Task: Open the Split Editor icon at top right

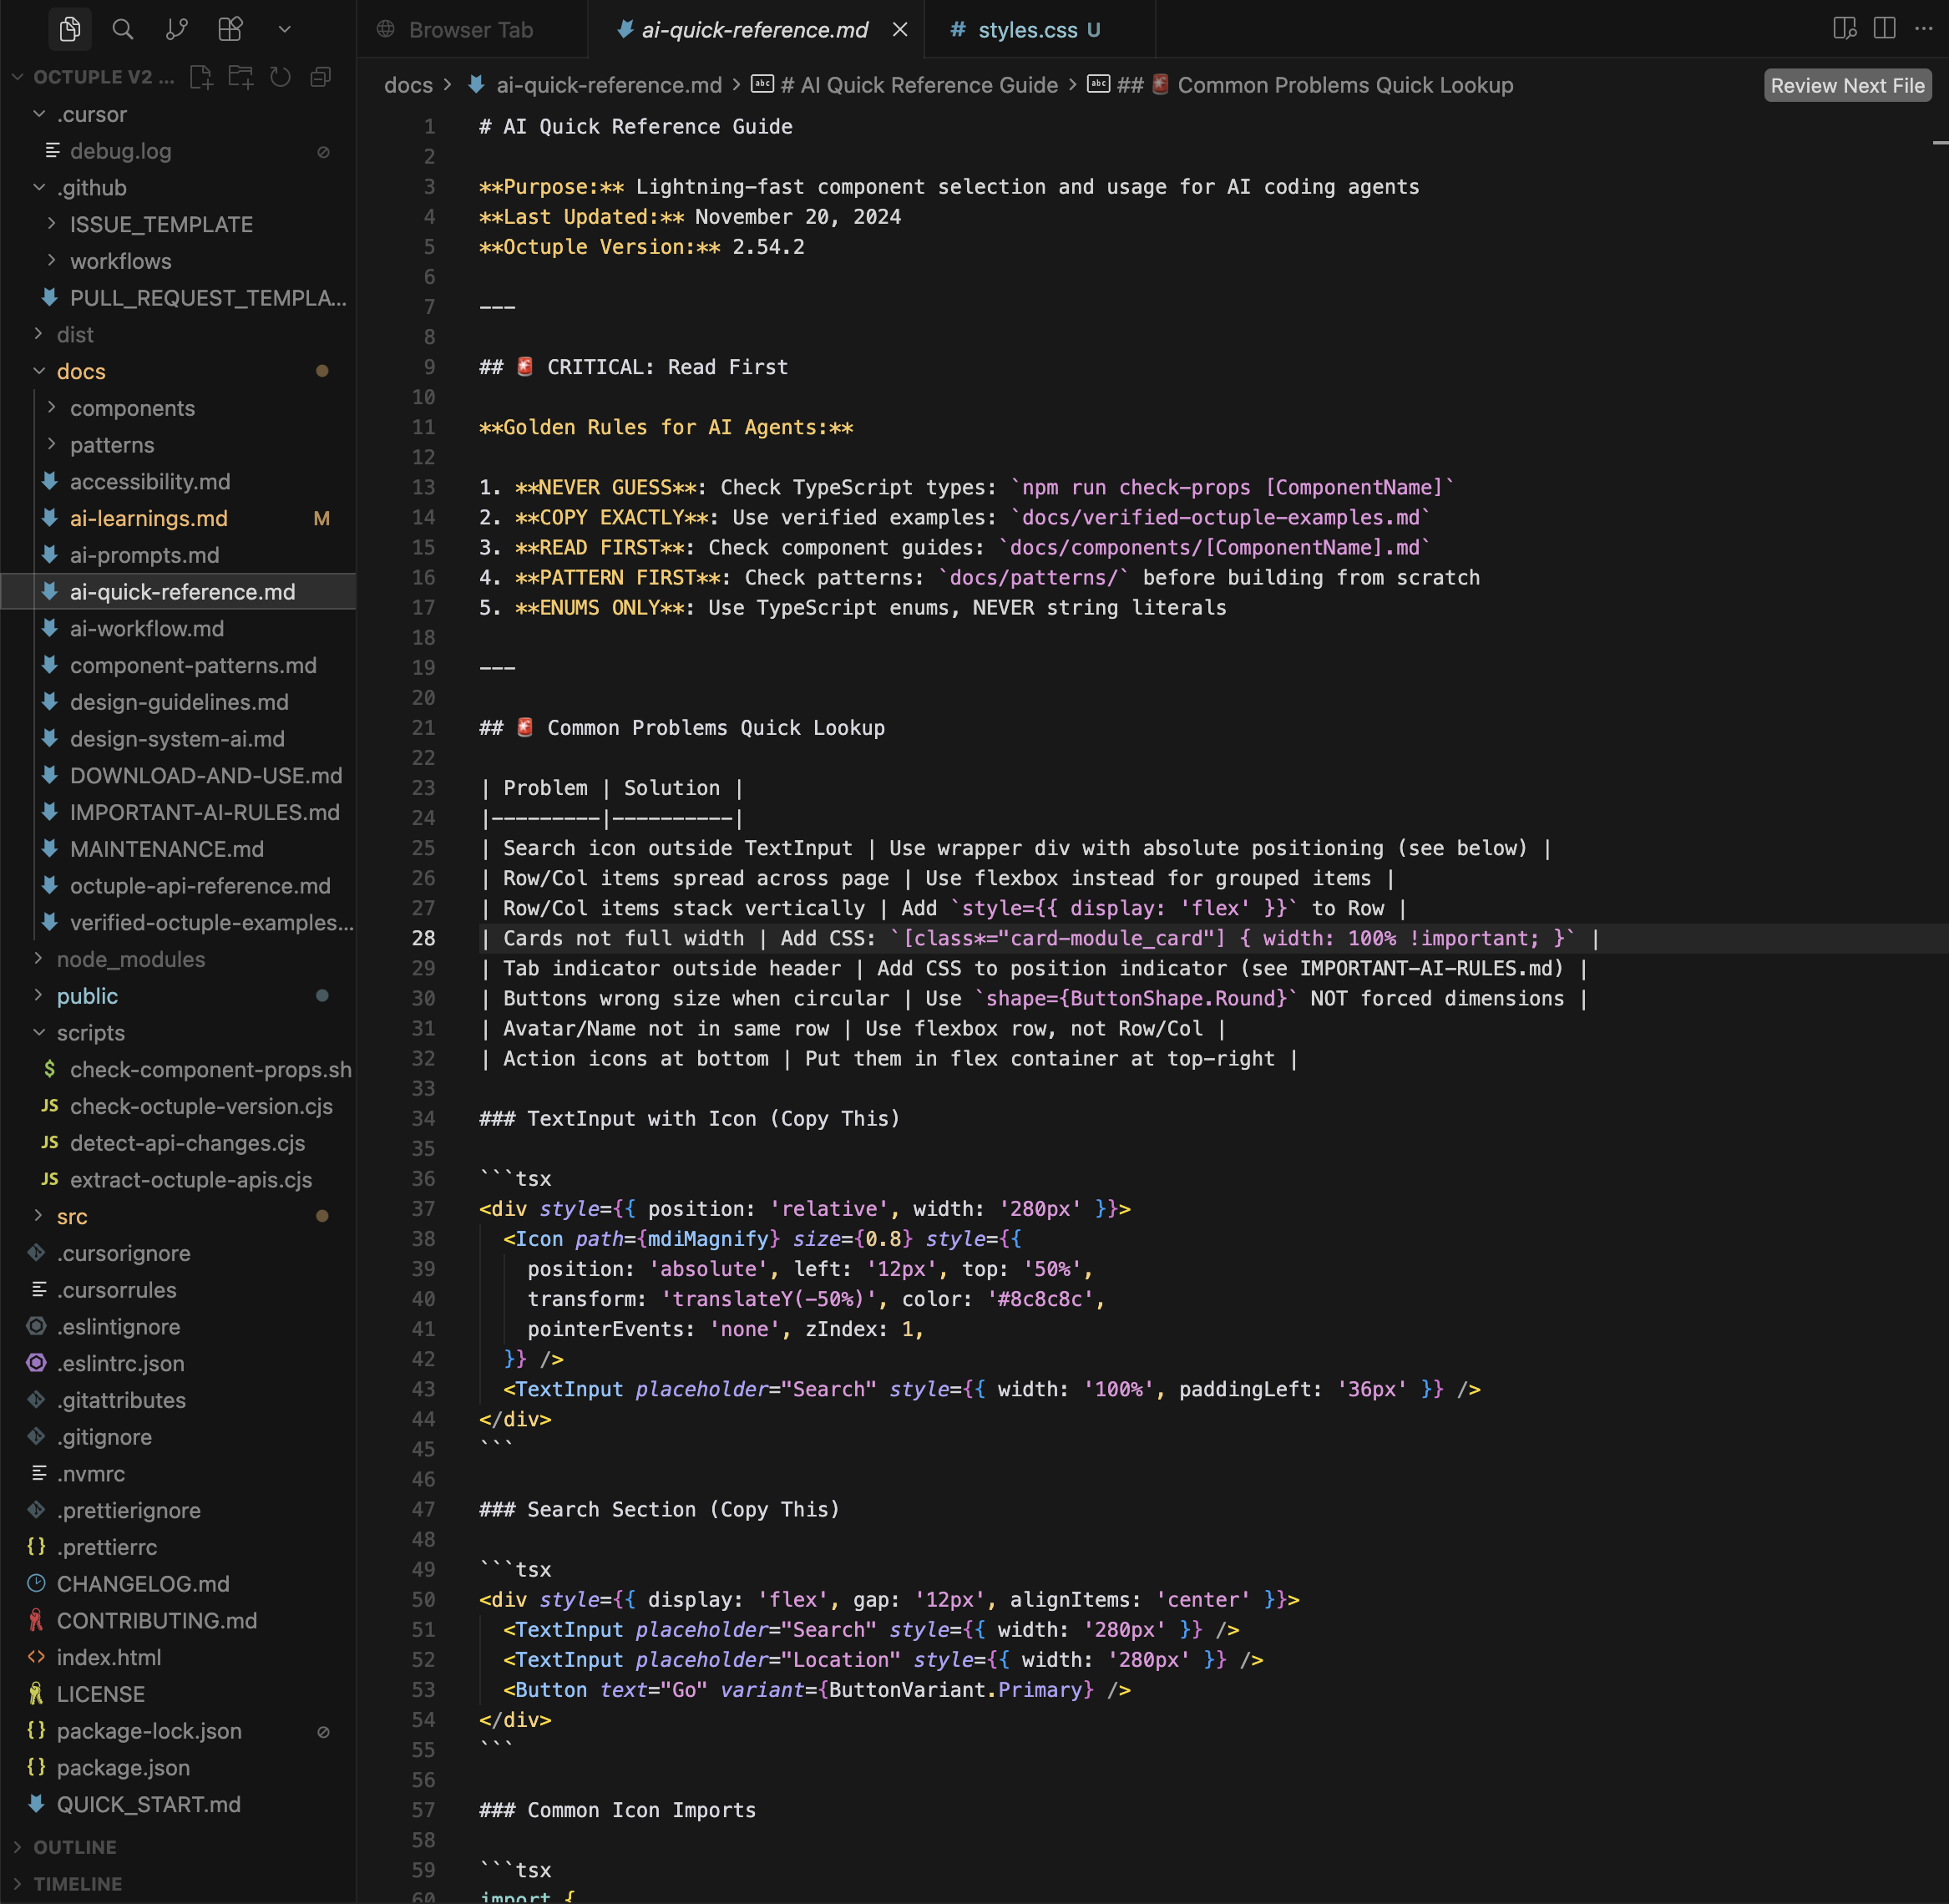Action: [1884, 28]
